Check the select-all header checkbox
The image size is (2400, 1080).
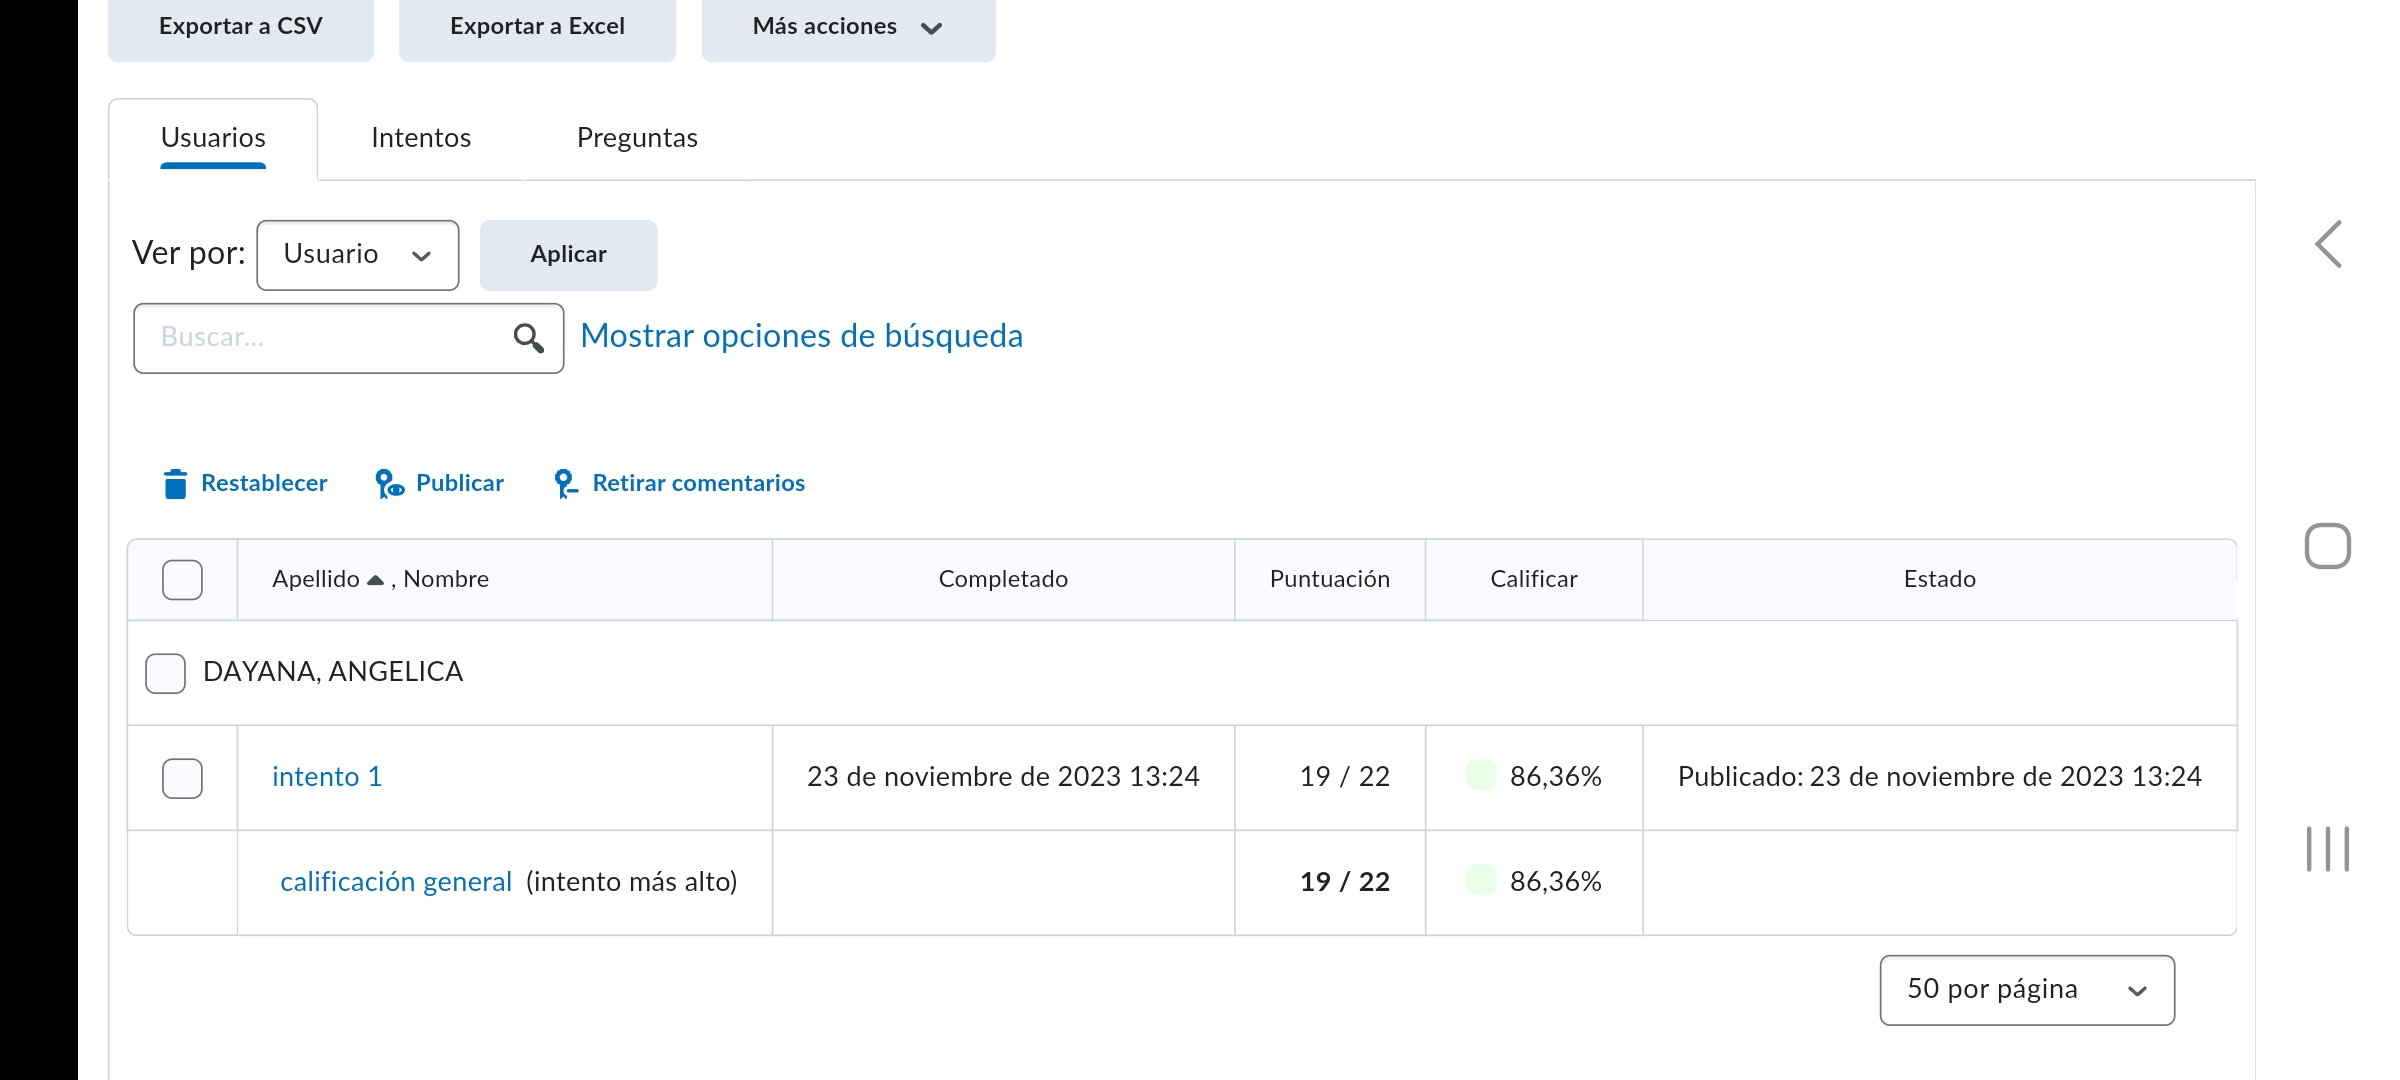tap(182, 580)
